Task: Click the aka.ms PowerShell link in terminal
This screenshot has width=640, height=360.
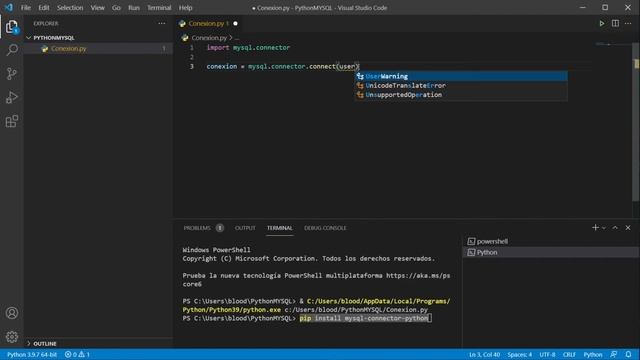Action: click(418, 276)
